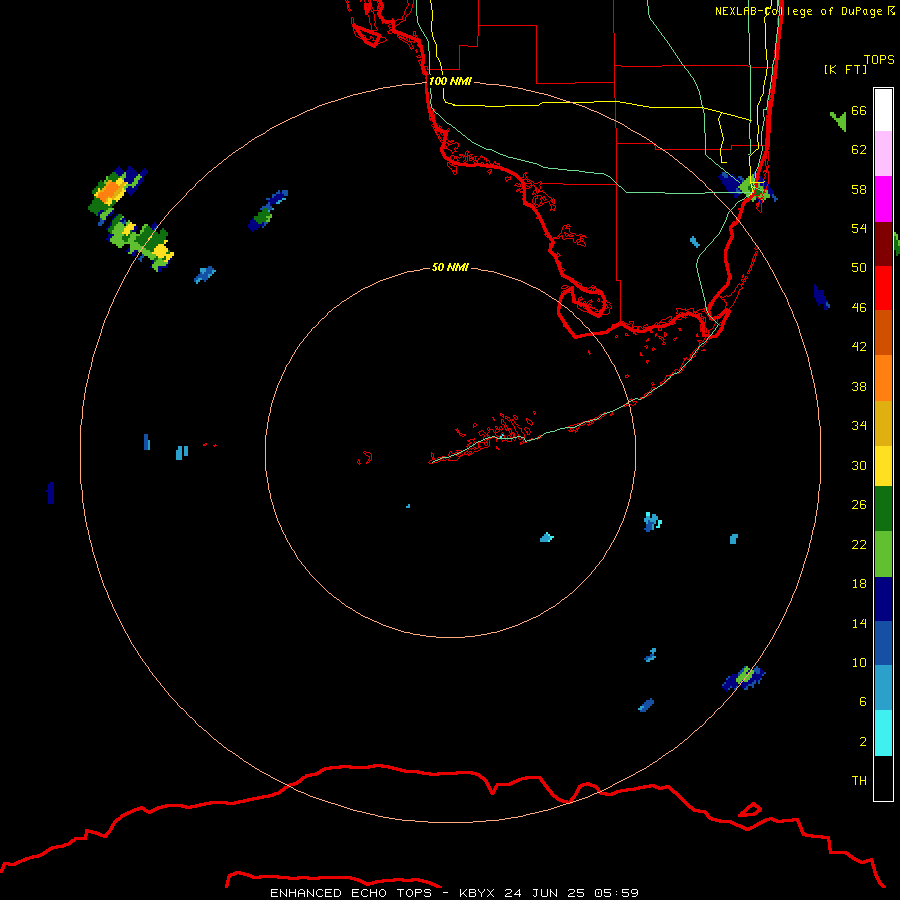Click the bright yellow legend swatch
Screen dimensions: 900x900
click(x=883, y=466)
